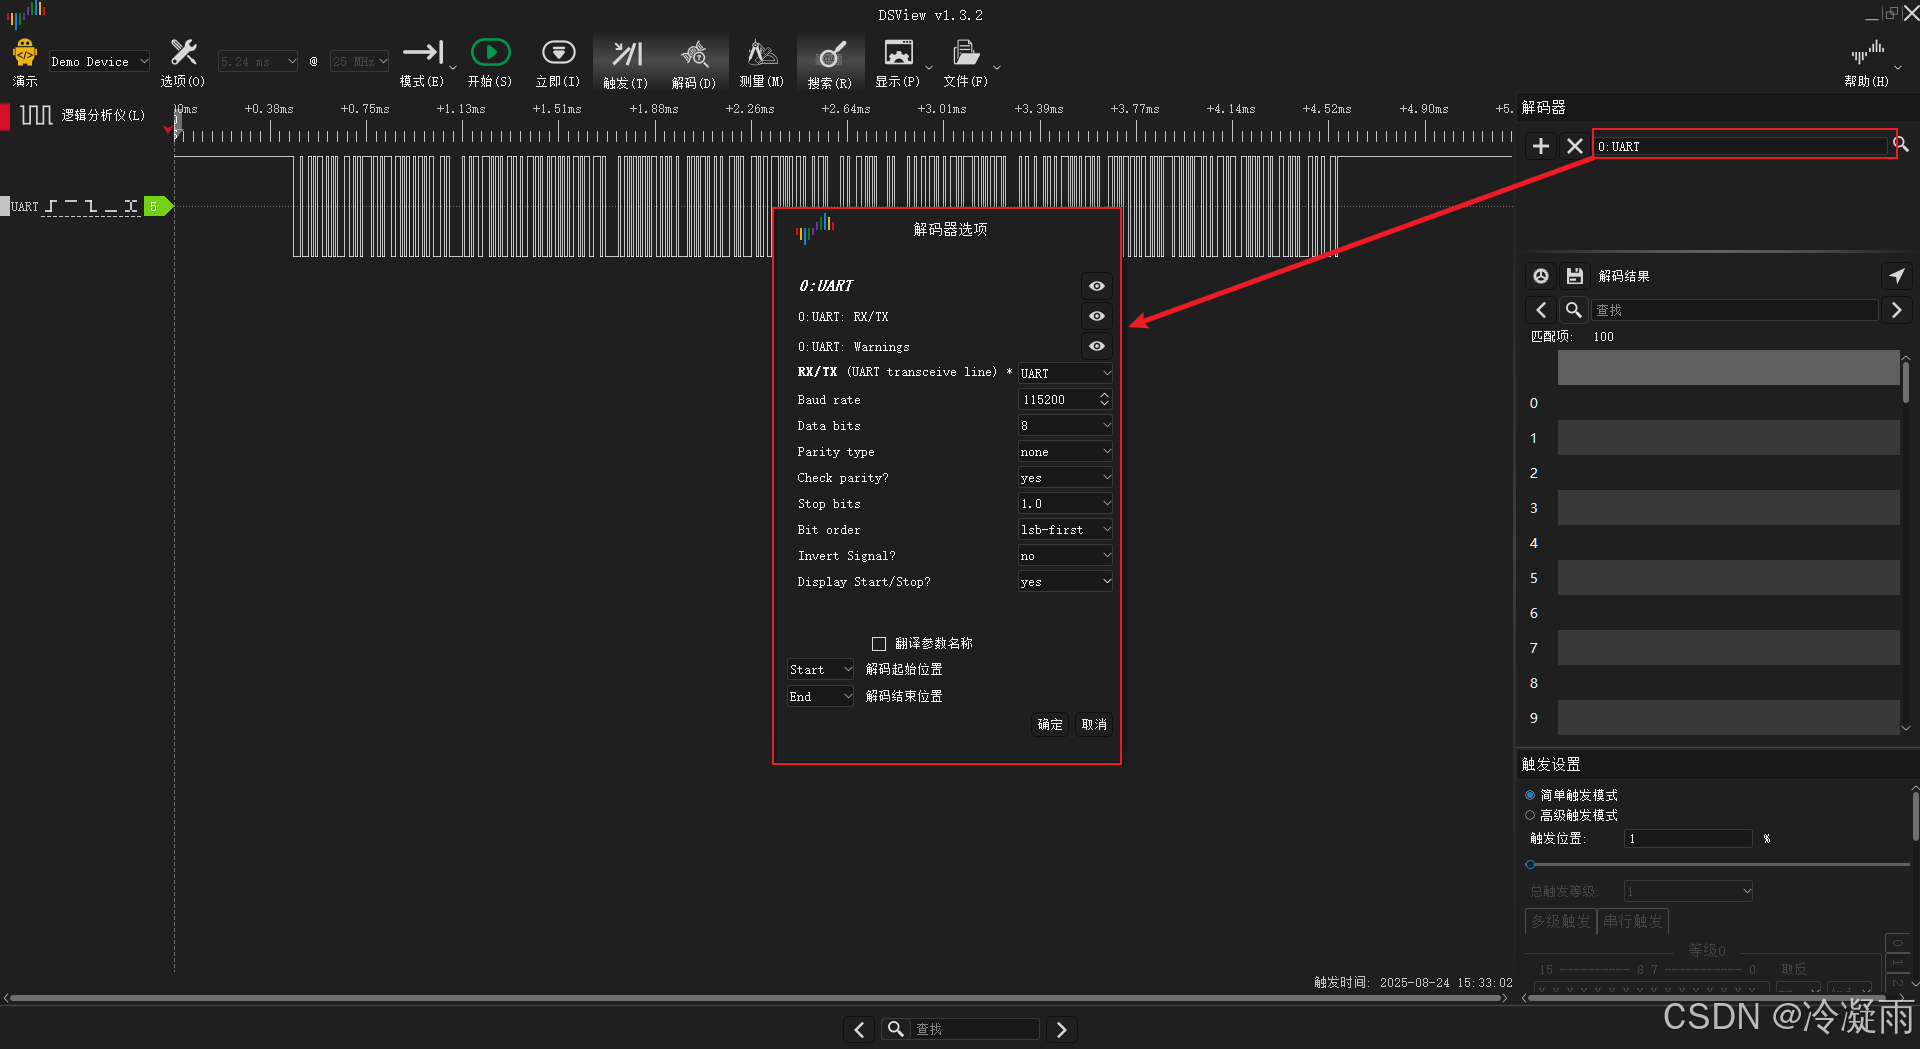Click the 多级触发 tab
The image size is (1920, 1049).
coord(1560,921)
